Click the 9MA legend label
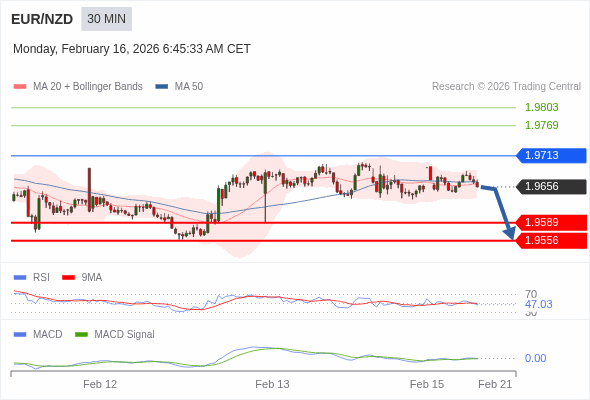Screen dimensions: 590x400 coord(92,278)
